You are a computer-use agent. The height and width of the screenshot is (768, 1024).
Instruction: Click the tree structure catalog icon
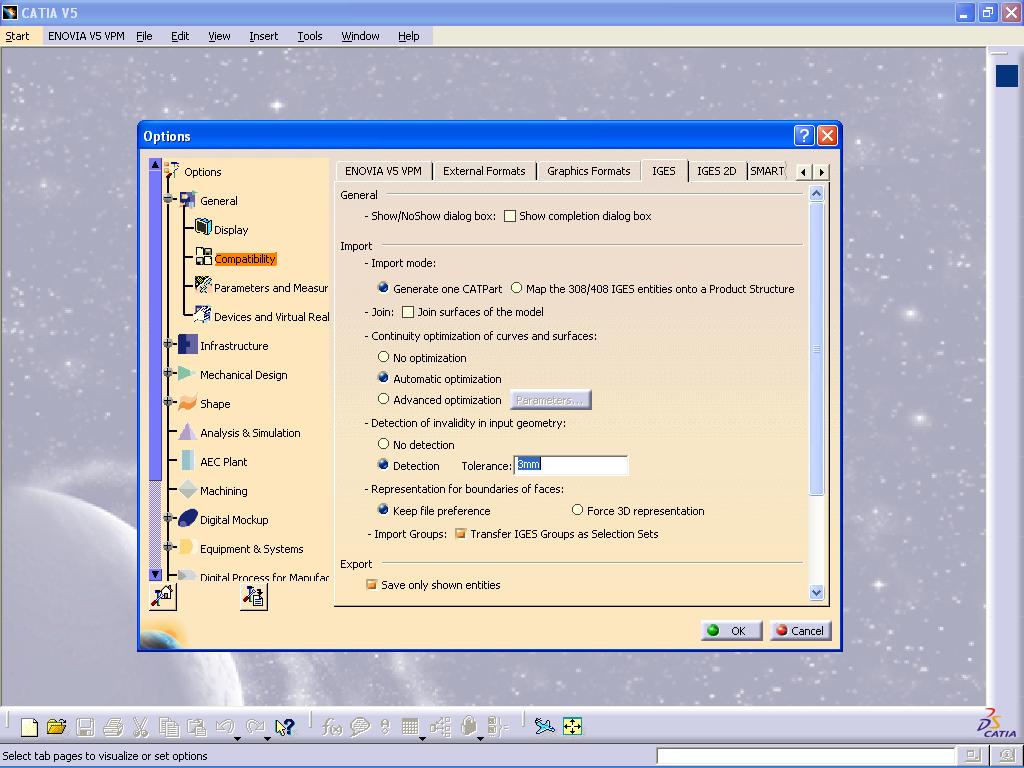click(x=440, y=727)
